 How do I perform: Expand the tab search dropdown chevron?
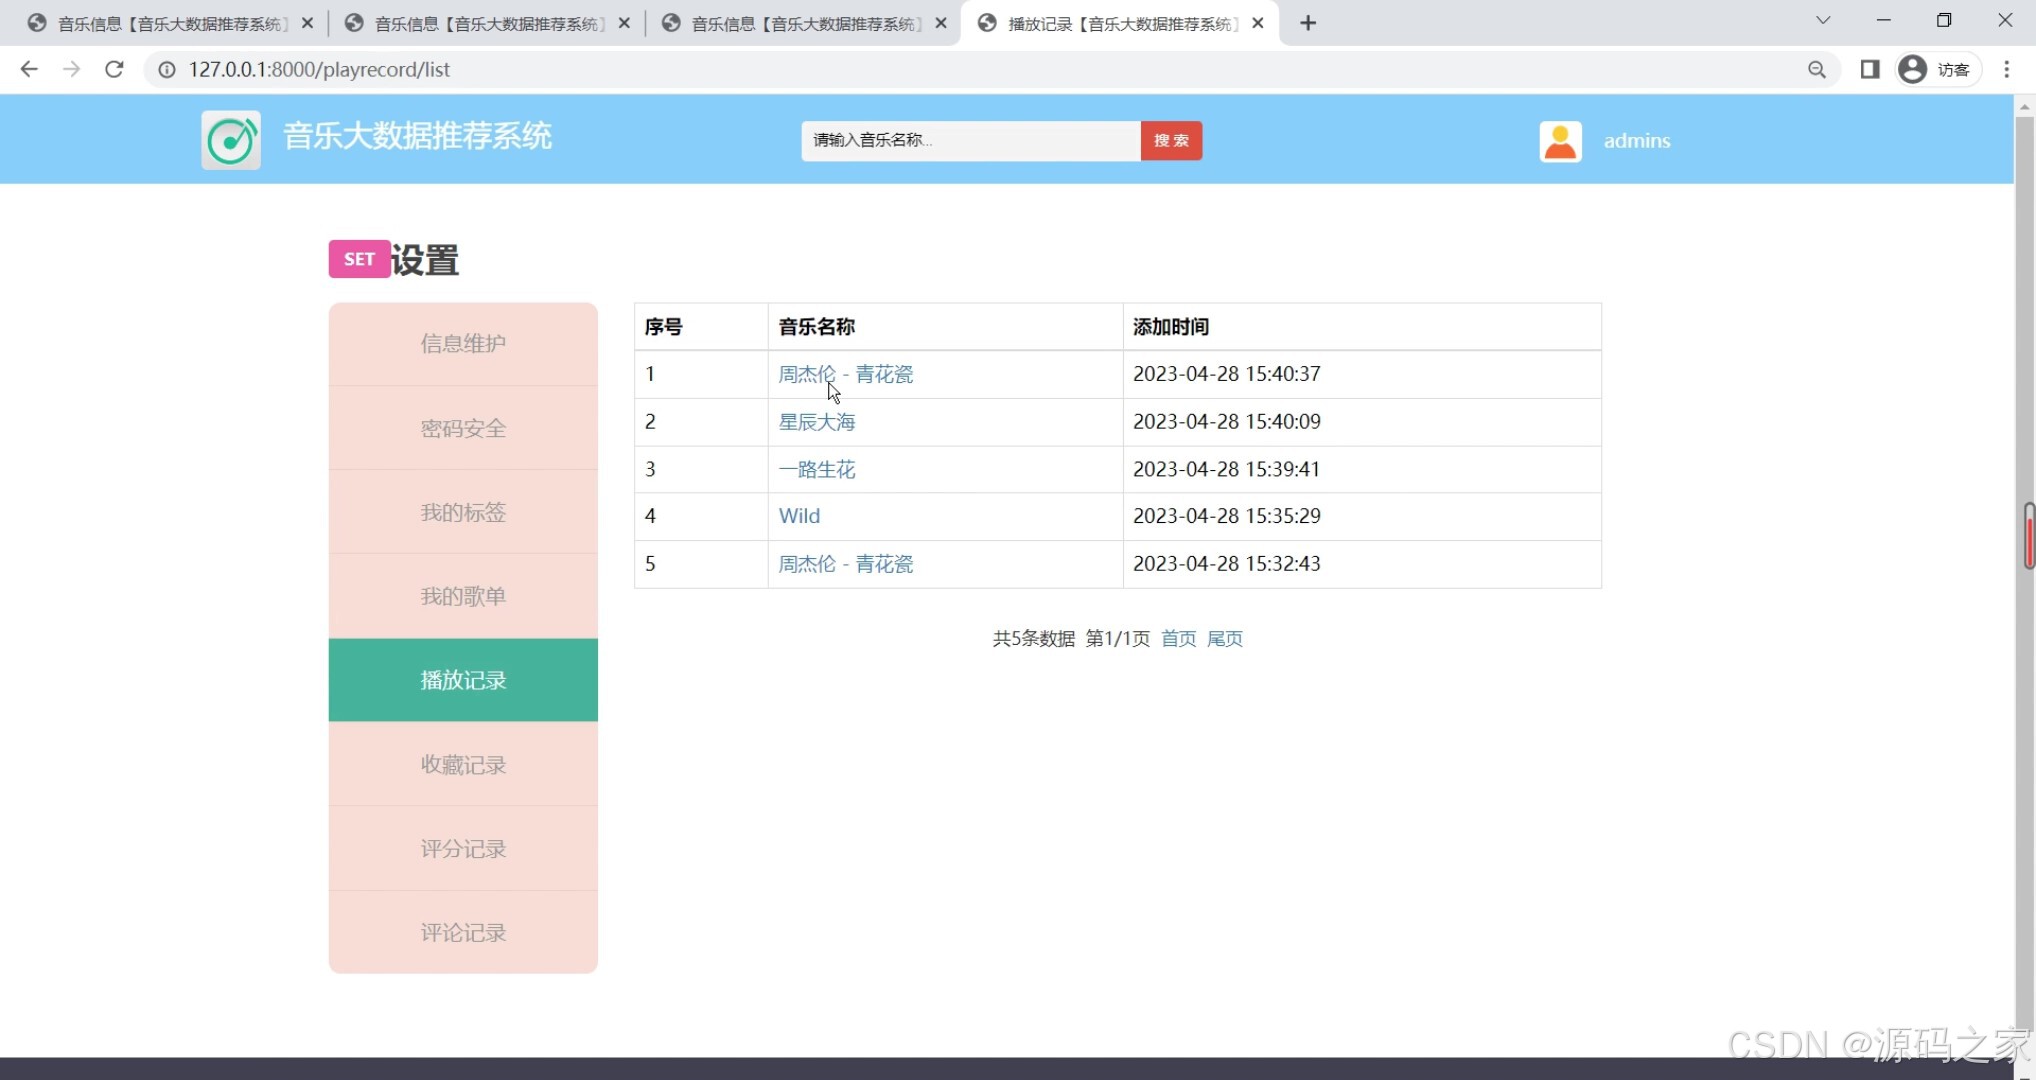click(1822, 21)
